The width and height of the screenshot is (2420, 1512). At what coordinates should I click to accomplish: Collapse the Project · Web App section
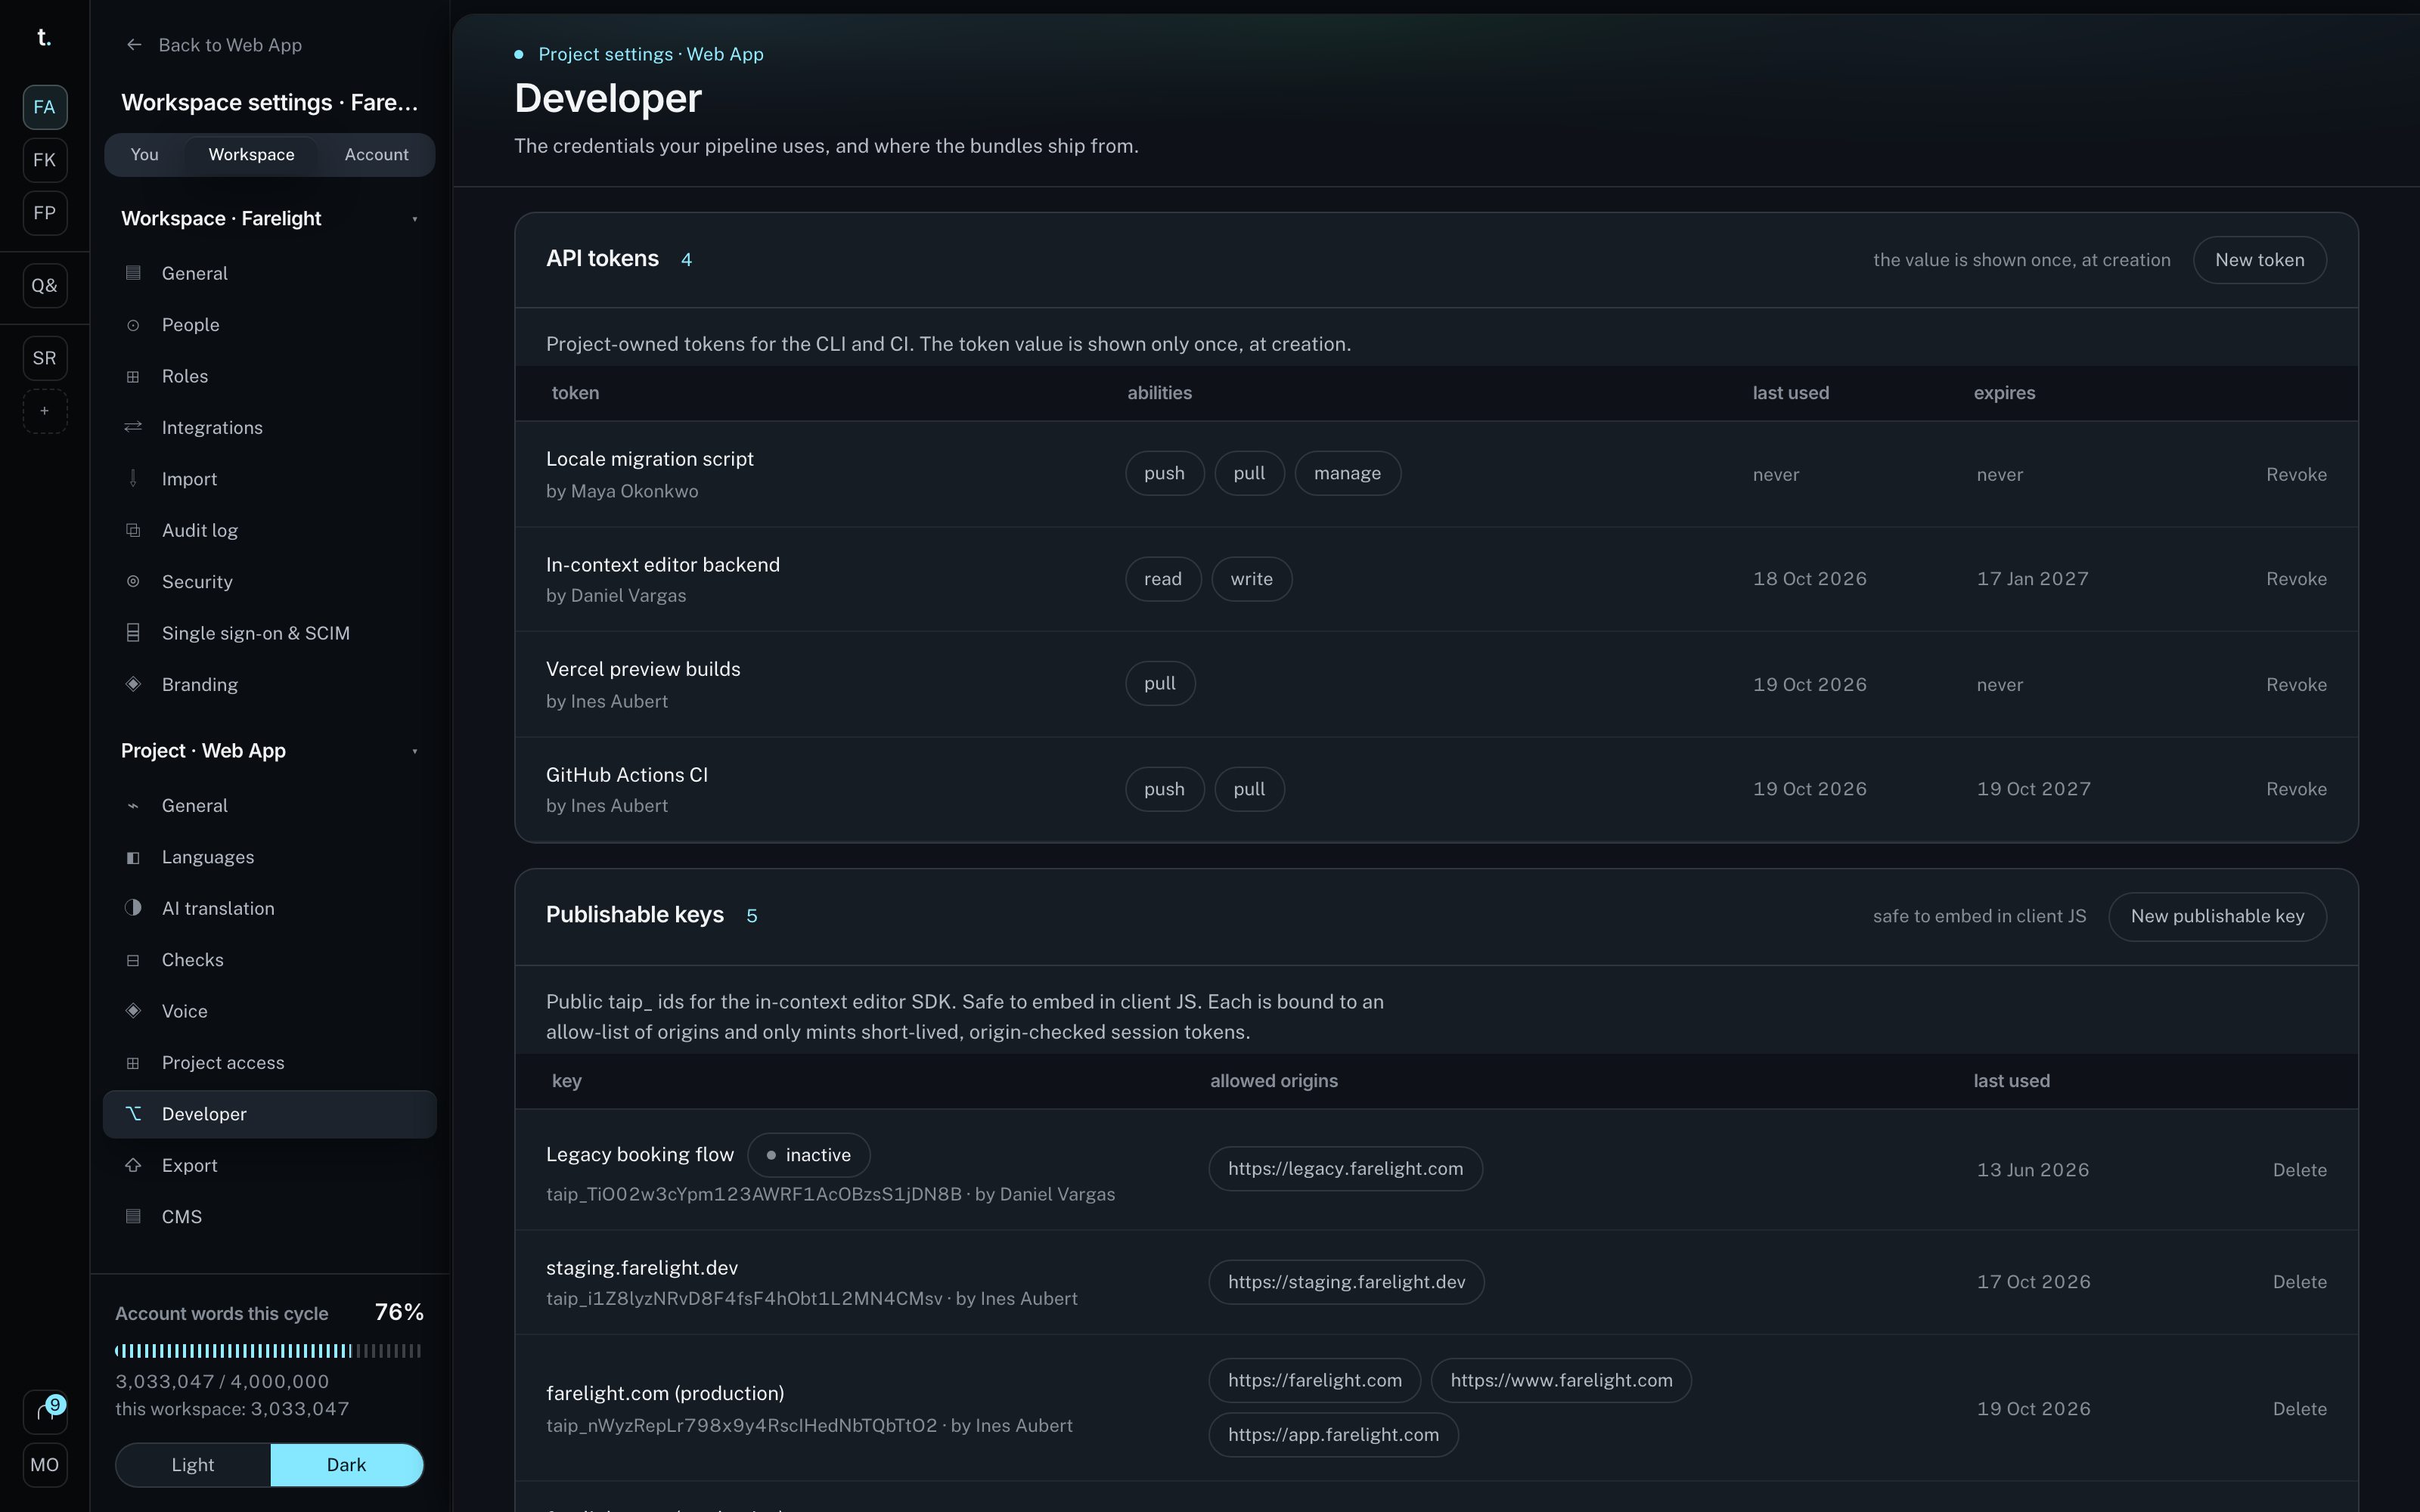point(414,751)
